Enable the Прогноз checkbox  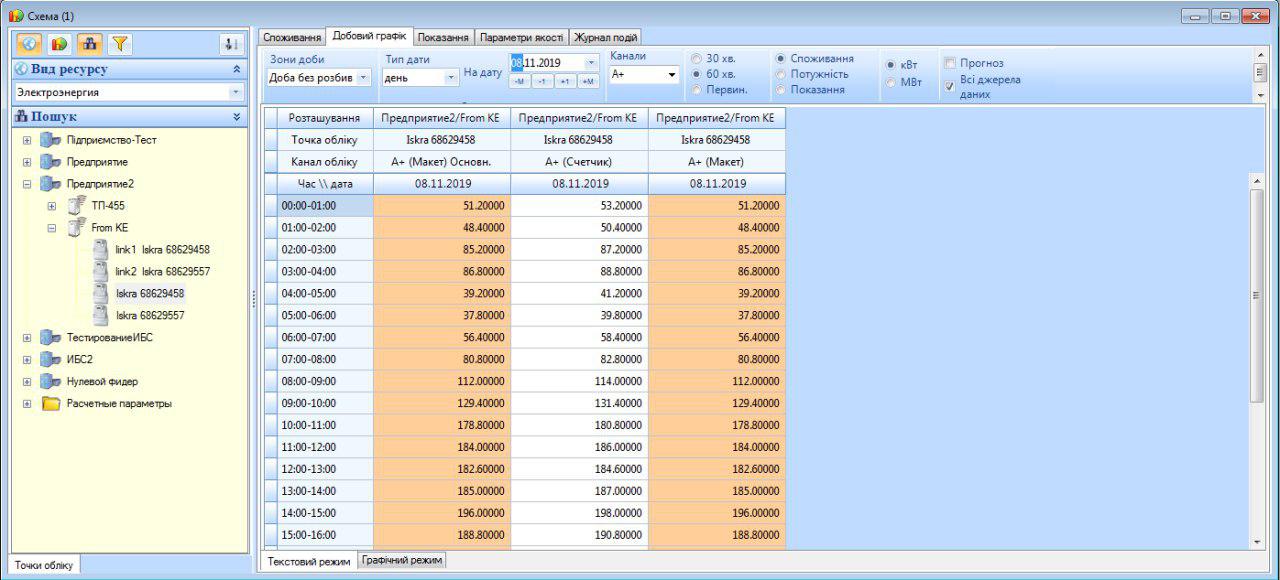pyautogui.click(x=950, y=63)
